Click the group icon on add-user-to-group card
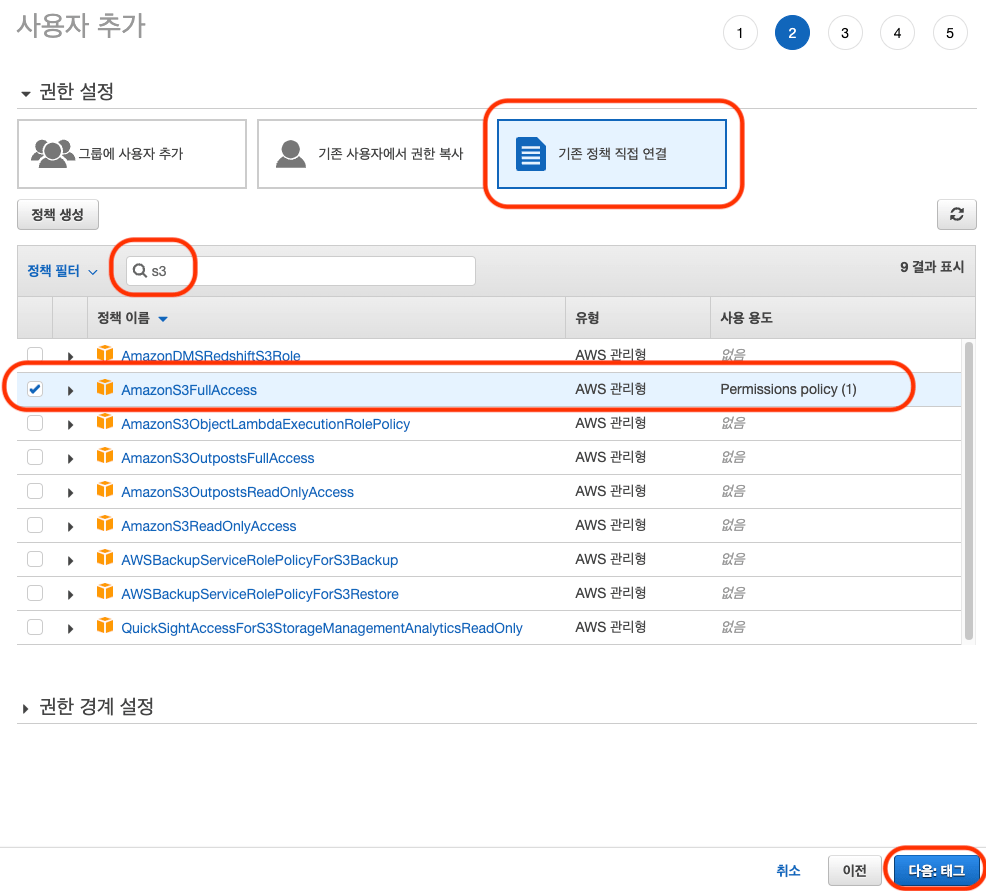986x891 pixels. [x=53, y=153]
